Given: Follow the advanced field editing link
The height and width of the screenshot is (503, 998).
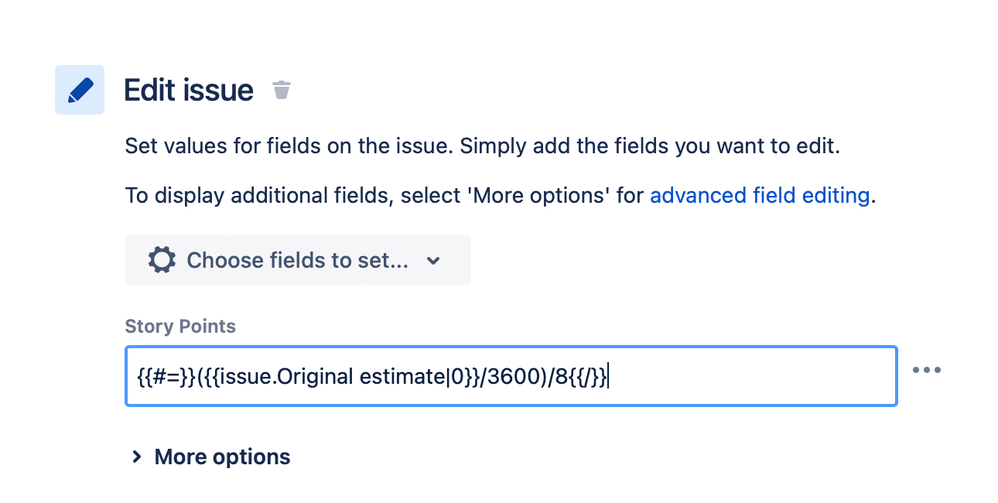Looking at the screenshot, I should click(759, 195).
